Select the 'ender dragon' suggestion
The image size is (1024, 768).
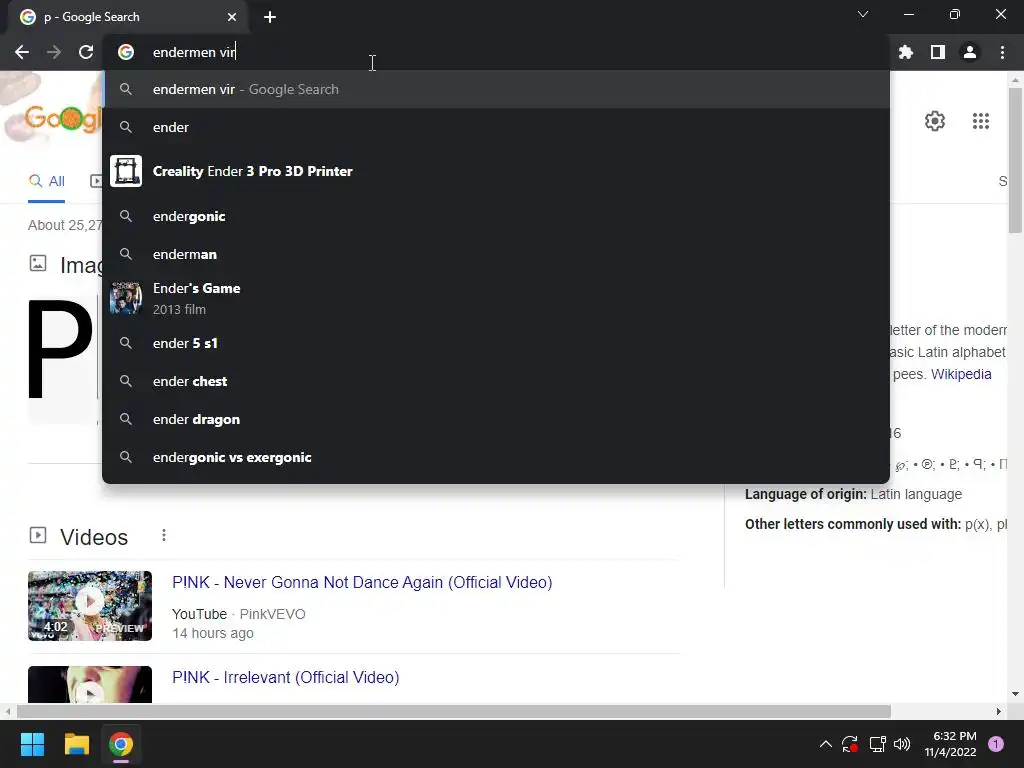(x=496, y=419)
